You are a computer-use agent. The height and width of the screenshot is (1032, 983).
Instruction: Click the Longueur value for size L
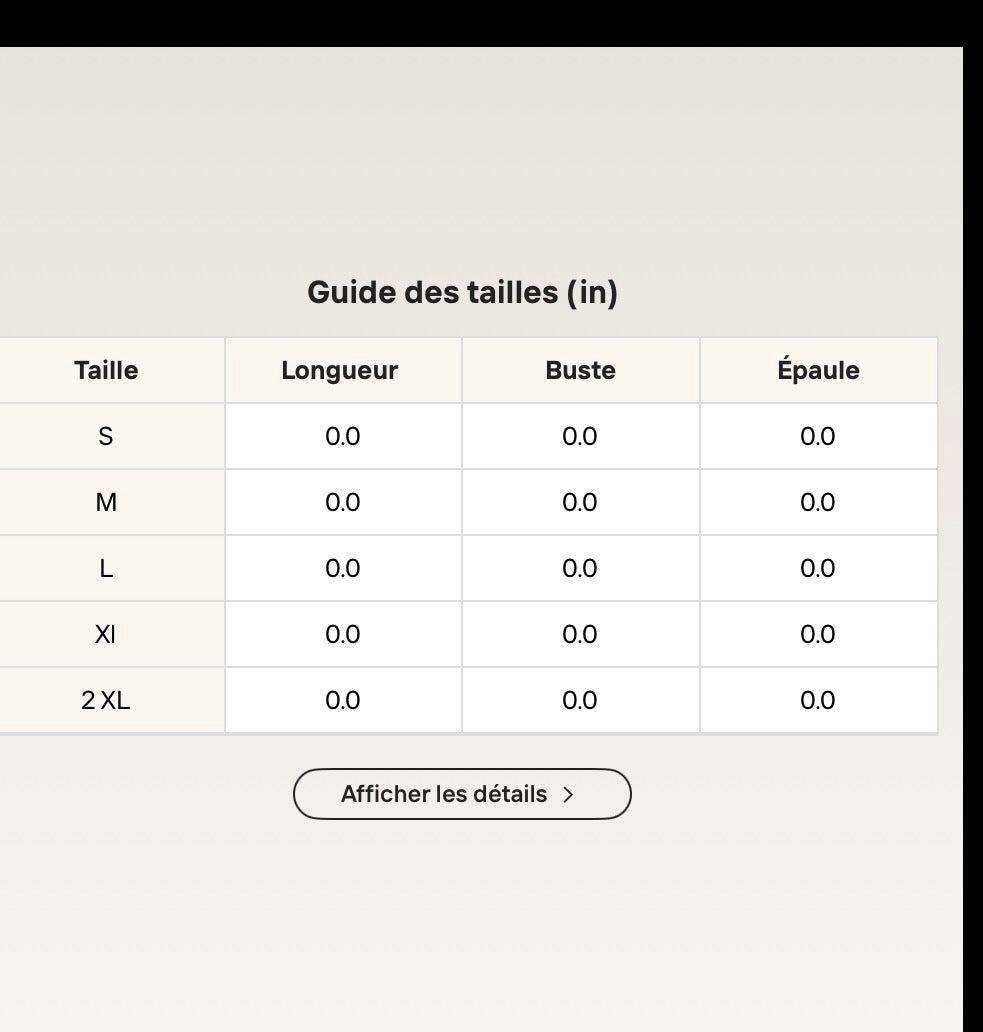pyautogui.click(x=343, y=568)
